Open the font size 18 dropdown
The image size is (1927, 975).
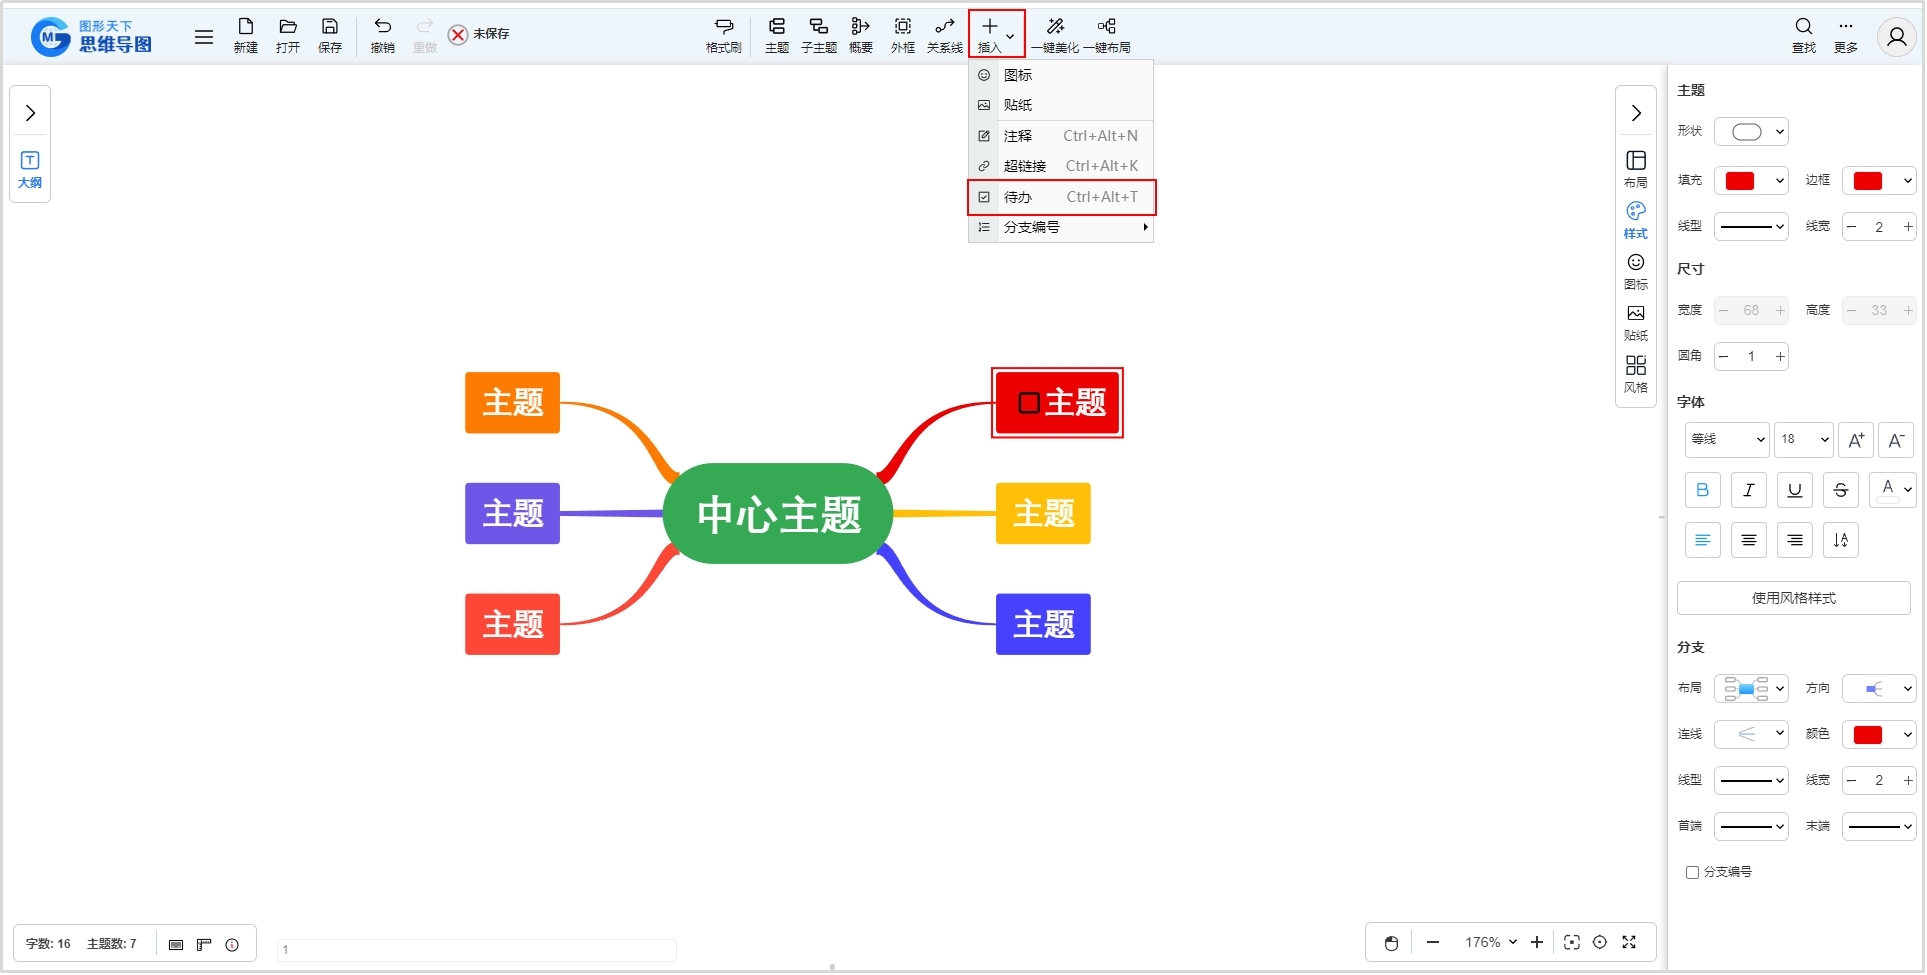click(1804, 439)
